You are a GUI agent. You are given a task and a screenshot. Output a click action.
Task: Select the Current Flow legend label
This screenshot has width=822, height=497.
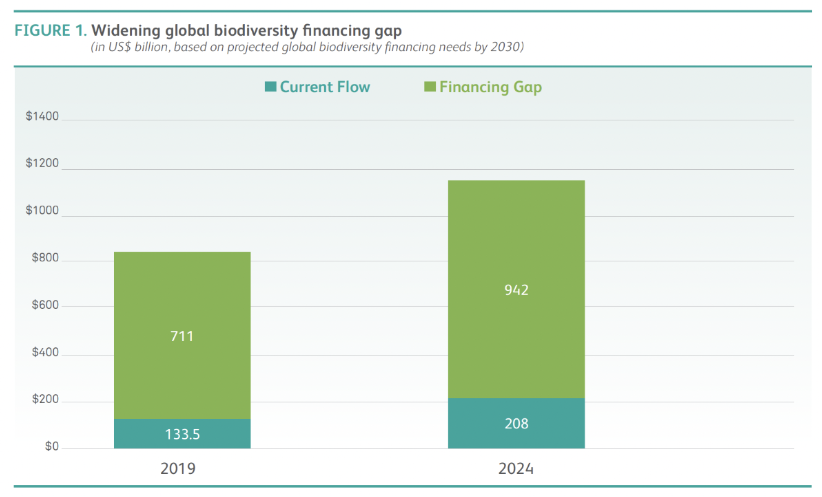pyautogui.click(x=325, y=87)
